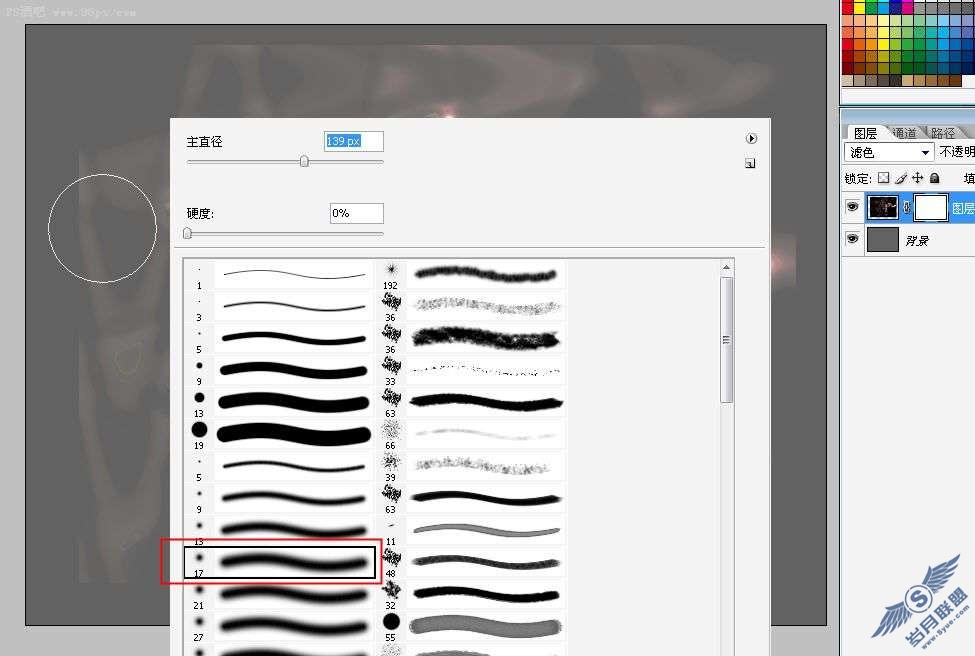This screenshot has width=975, height=656.
Task: Select the soft round 17 brush preset
Action: 280,562
